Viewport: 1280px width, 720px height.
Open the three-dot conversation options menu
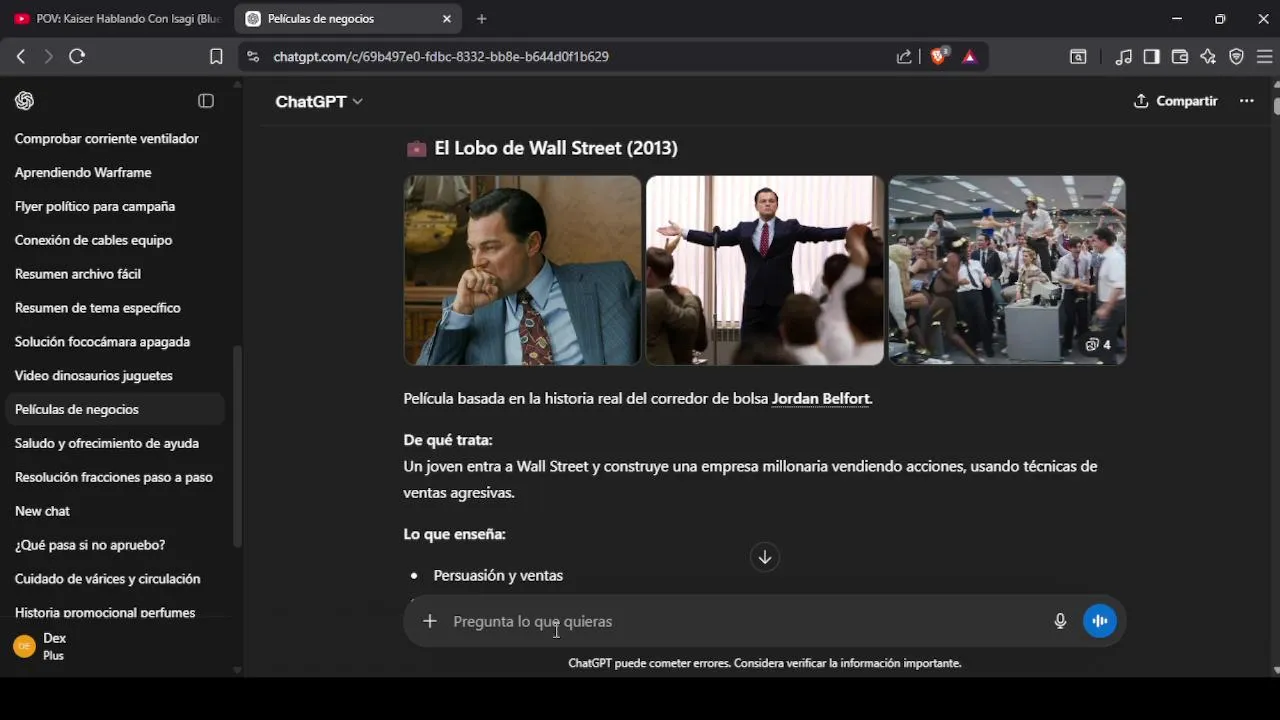click(x=1246, y=101)
